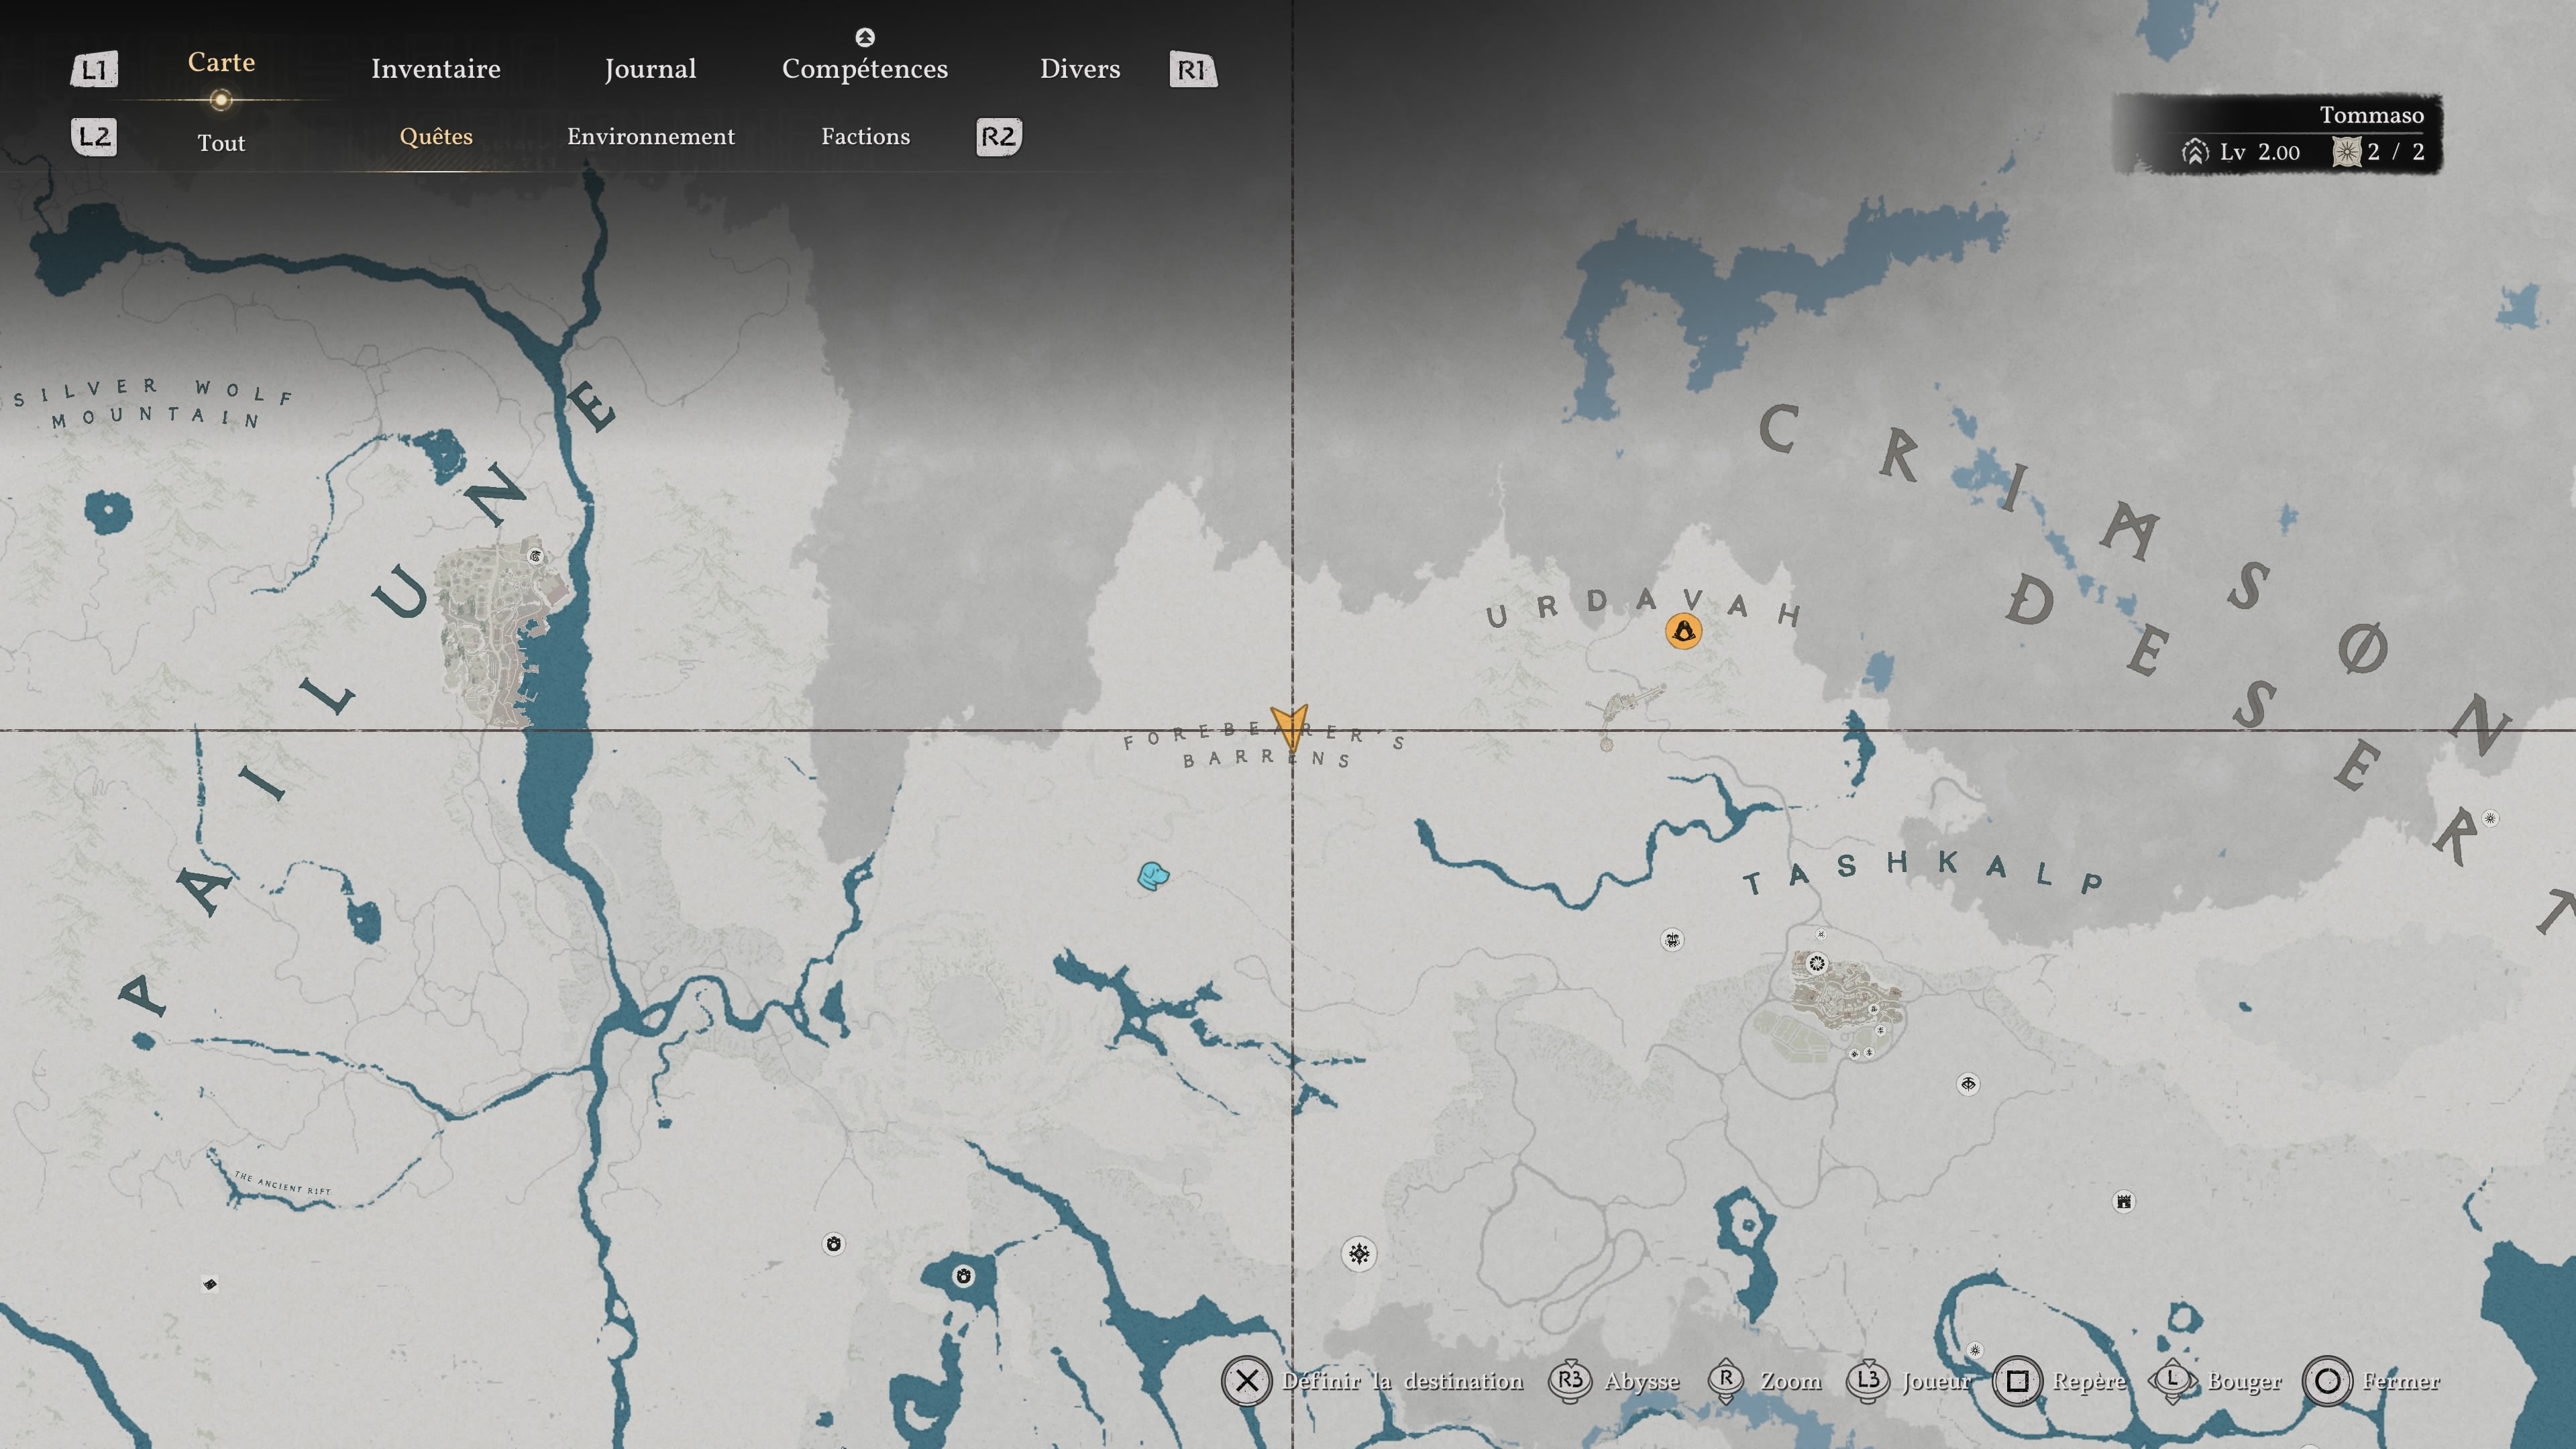Click the L2 trigger button icon
Image resolution: width=2576 pixels, height=1449 pixels.
tap(94, 137)
